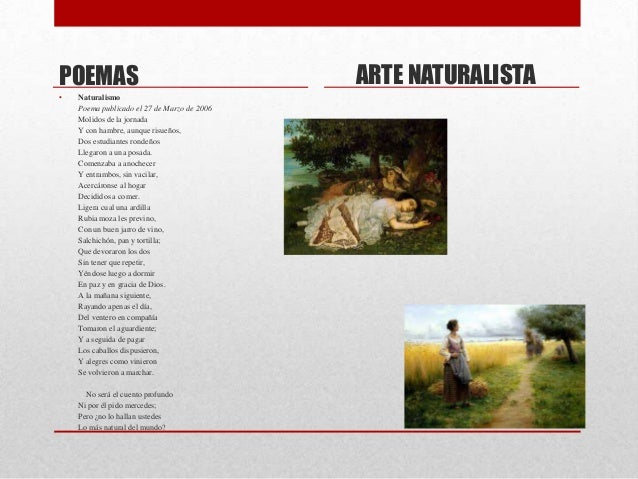Image resolution: width=638 pixels, height=479 pixels.
Task: Click the line 'Tomaron el aguardiente;'
Action: pos(117,328)
